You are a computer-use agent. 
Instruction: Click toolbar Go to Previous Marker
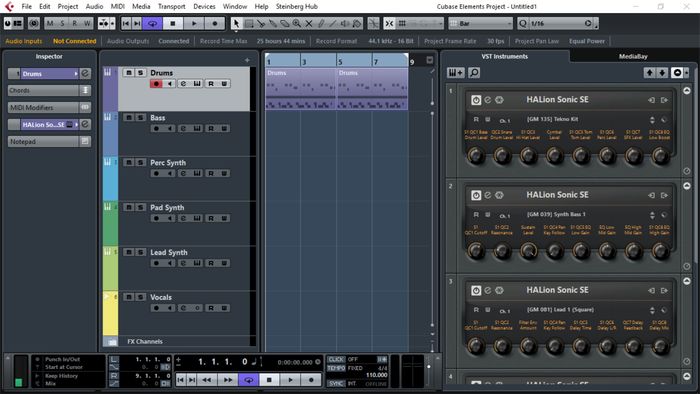pyautogui.click(x=126, y=23)
